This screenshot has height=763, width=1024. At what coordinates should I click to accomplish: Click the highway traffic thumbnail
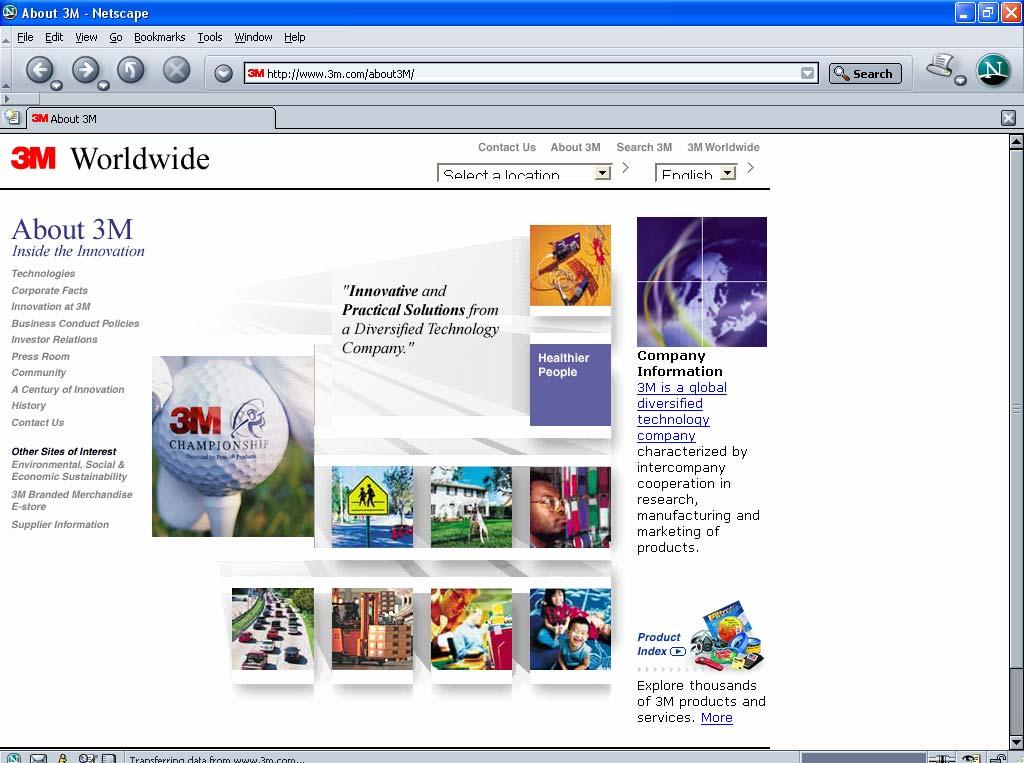tap(272, 628)
